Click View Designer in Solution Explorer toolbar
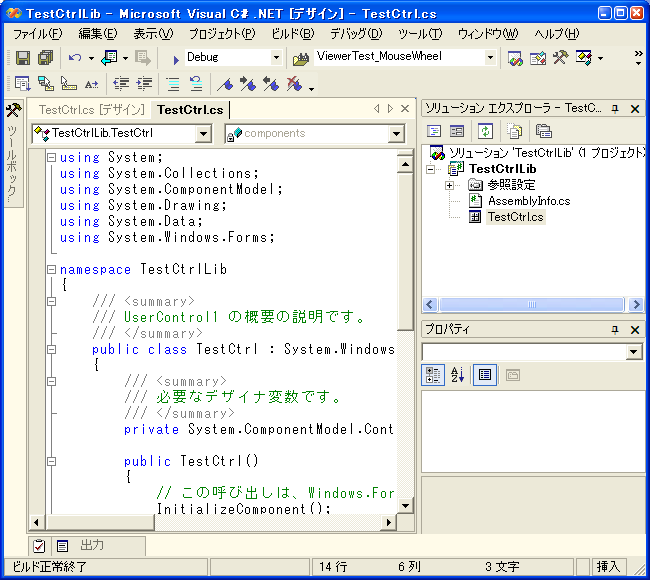 pos(457,131)
